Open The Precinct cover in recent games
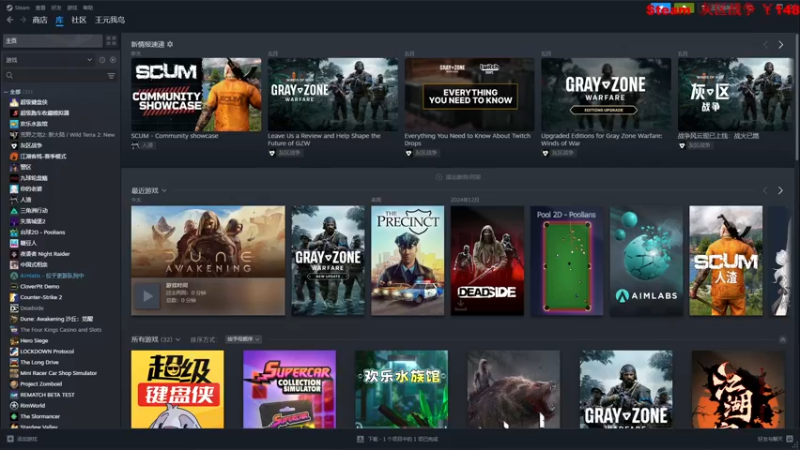 (x=408, y=260)
